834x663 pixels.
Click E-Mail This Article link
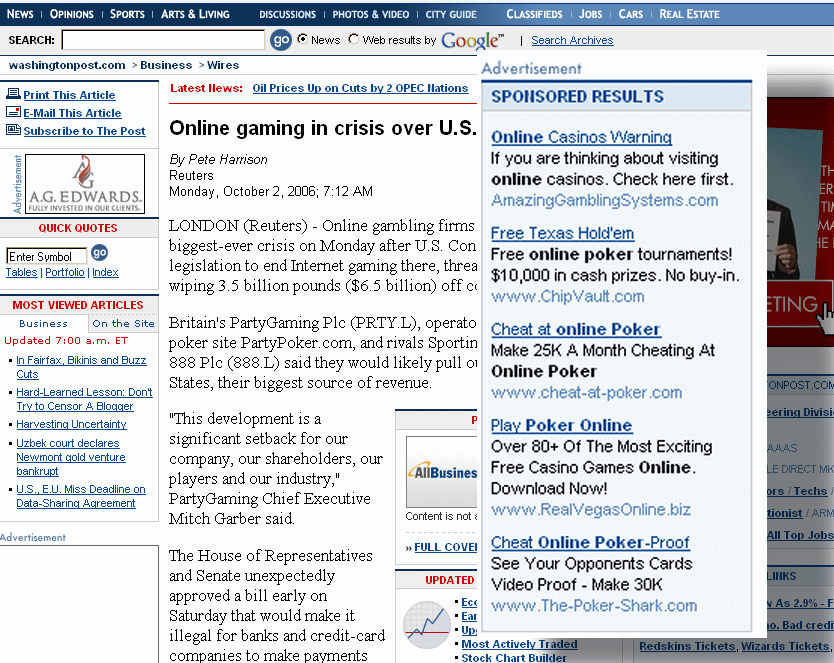pyautogui.click(x=72, y=113)
